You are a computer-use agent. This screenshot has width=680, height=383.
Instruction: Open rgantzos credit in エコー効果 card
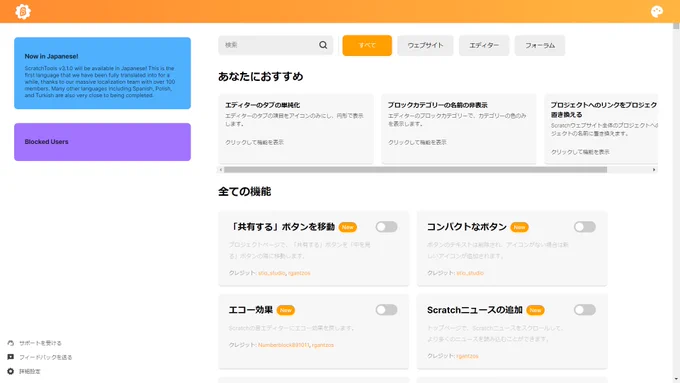pos(323,345)
